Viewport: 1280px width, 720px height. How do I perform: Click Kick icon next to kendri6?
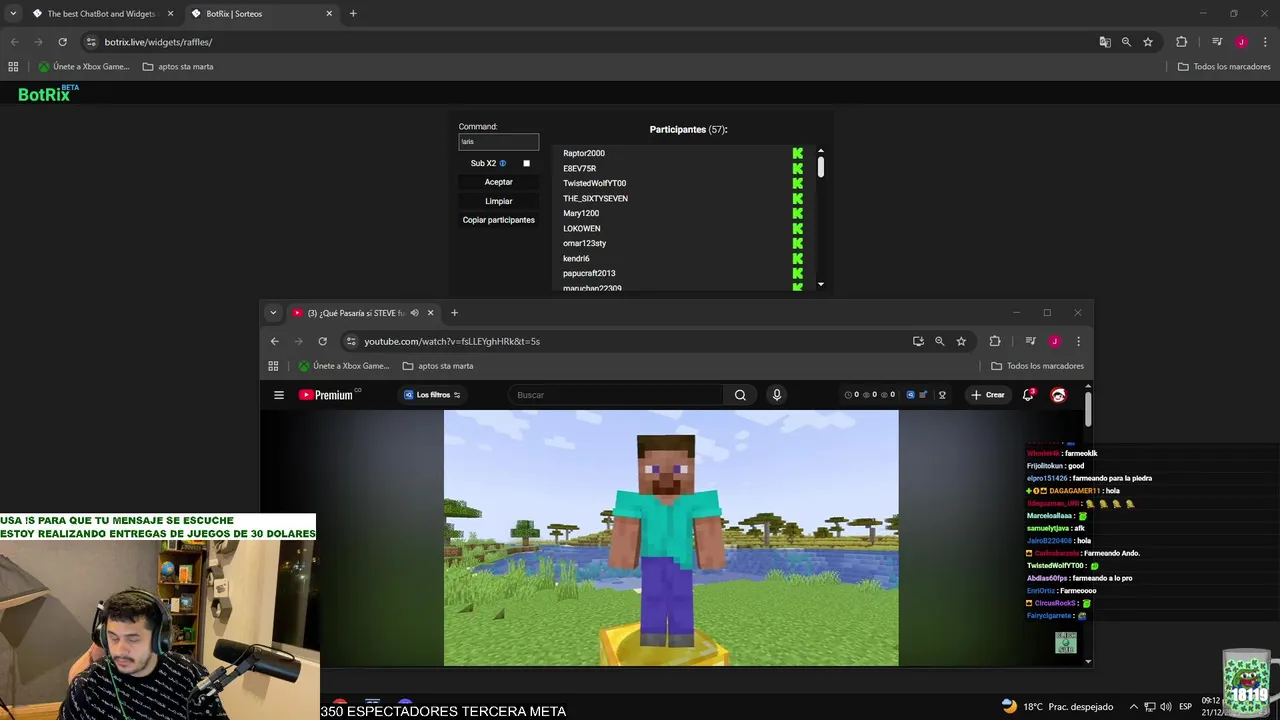798,259
